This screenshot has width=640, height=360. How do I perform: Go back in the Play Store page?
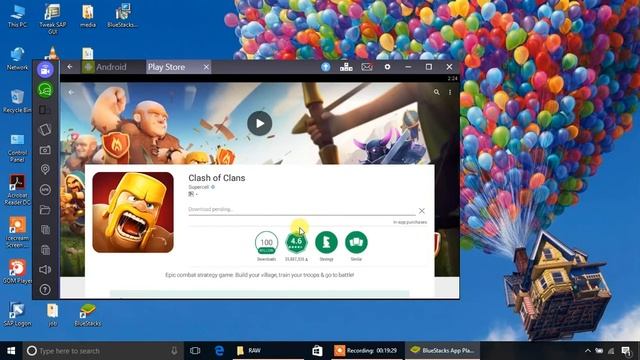click(71, 93)
